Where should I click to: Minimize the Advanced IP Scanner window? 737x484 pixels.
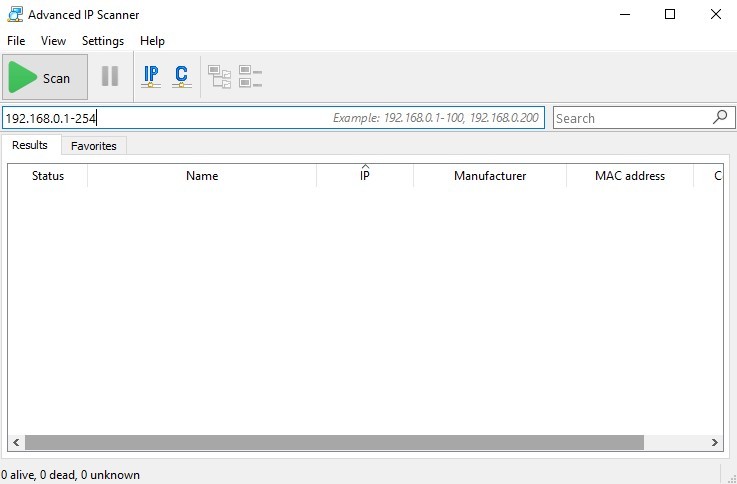[x=625, y=15]
